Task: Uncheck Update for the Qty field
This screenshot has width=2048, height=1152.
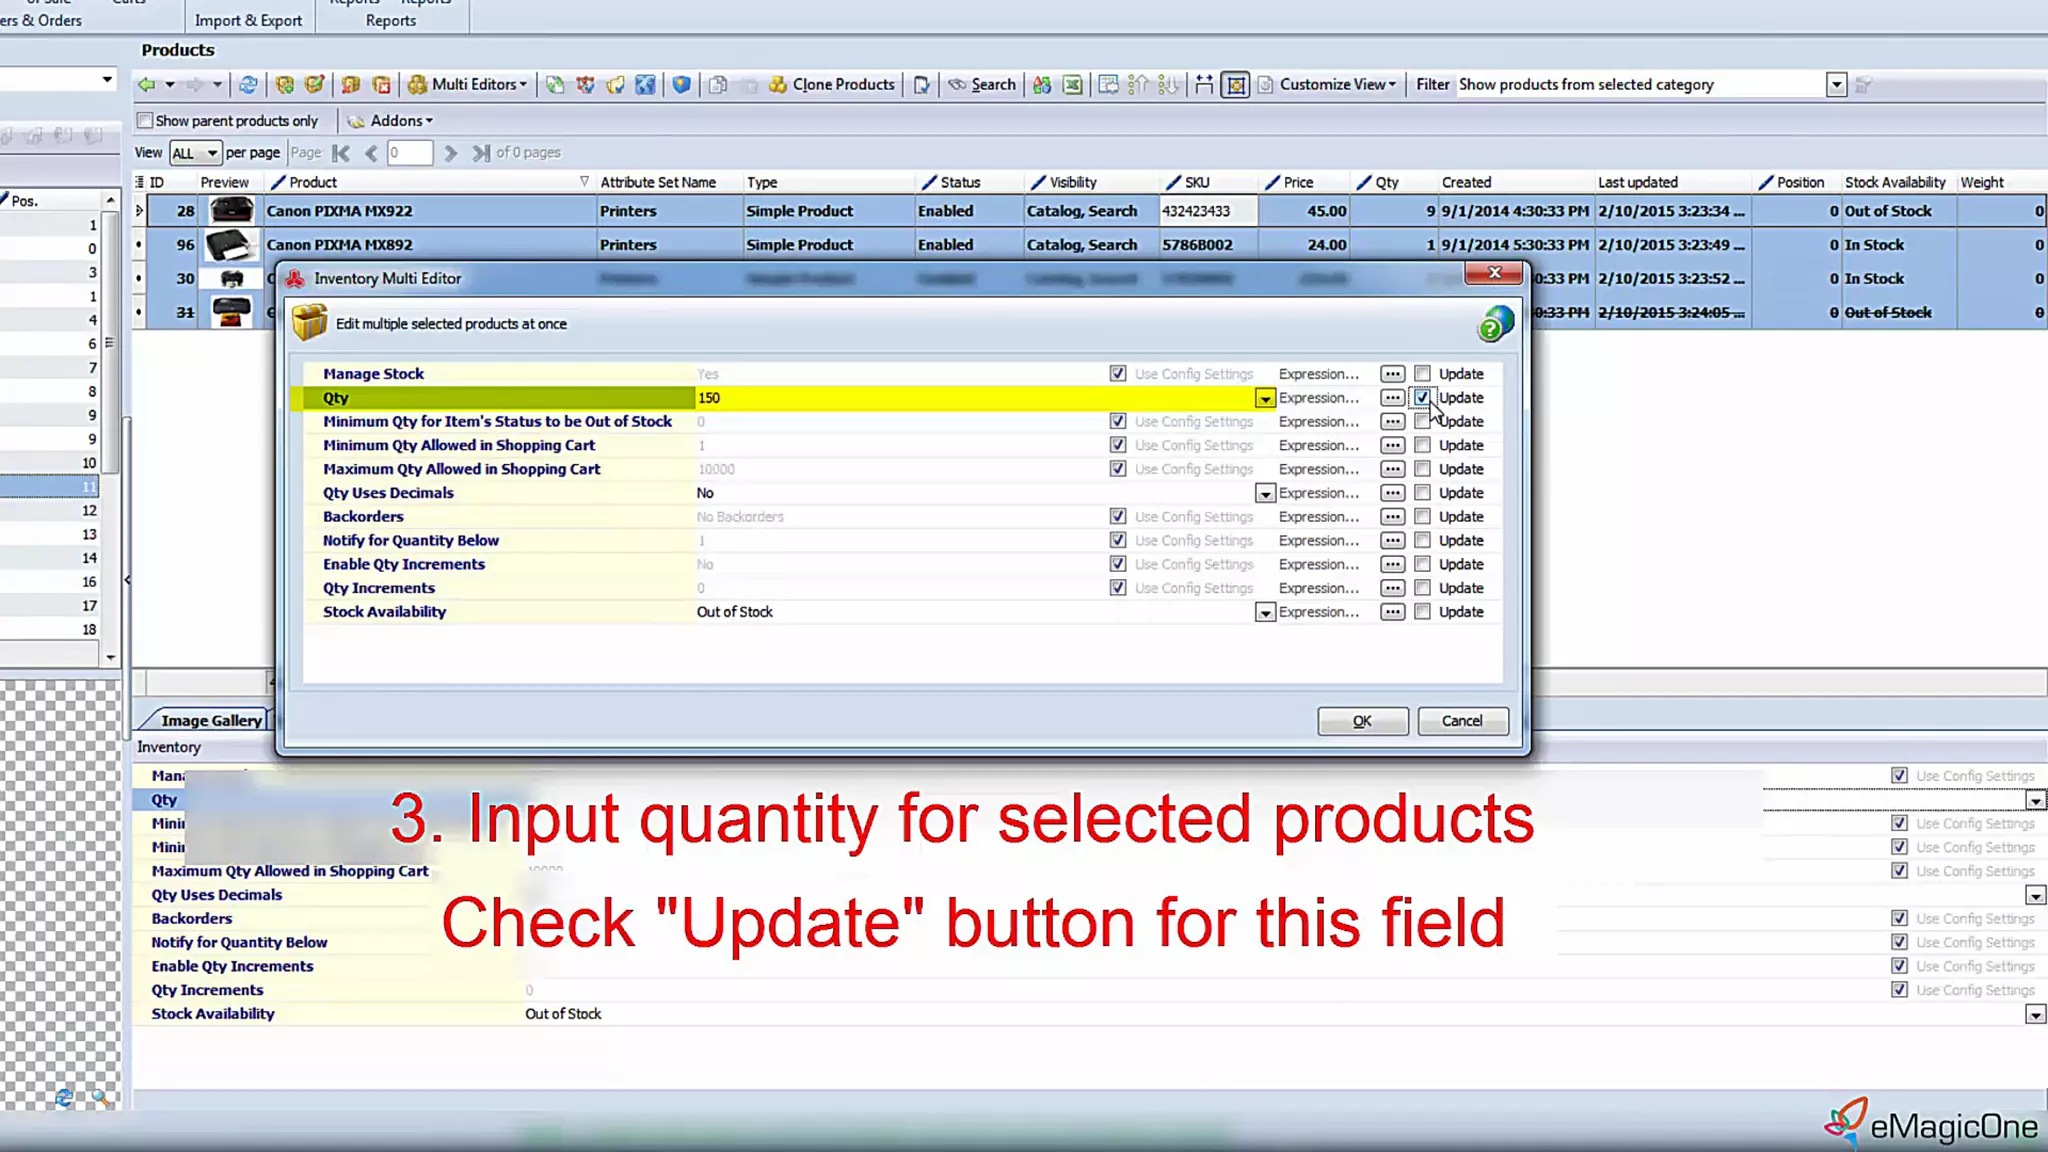Action: 1422,398
